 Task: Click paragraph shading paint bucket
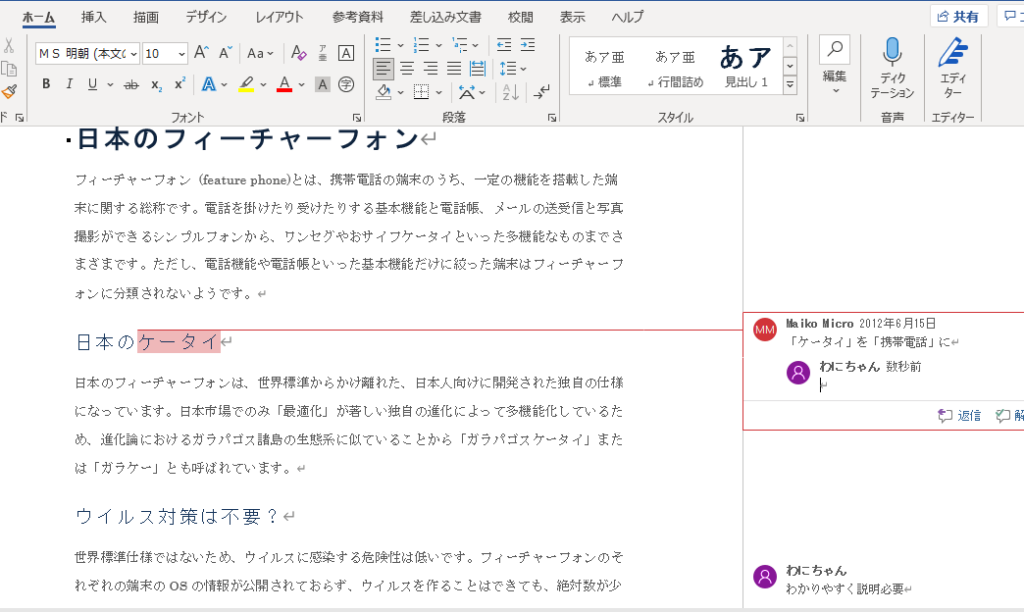(x=384, y=93)
